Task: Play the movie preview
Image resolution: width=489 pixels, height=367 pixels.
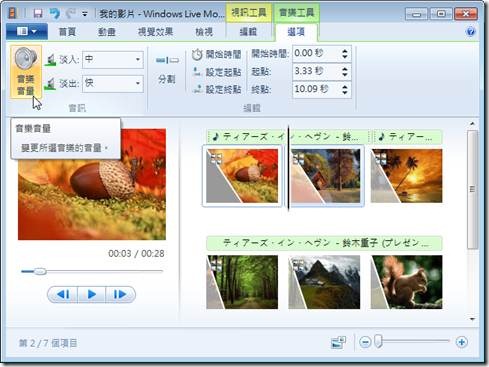Action: point(92,294)
